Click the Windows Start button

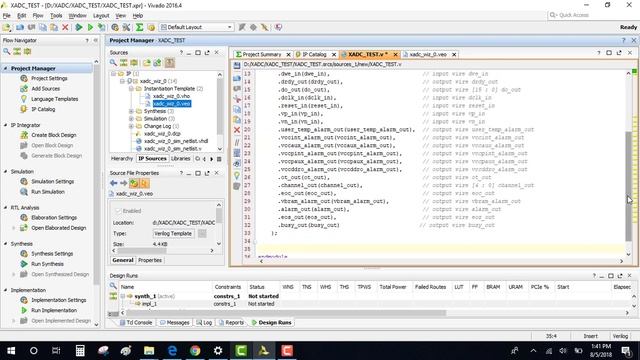pyautogui.click(x=11, y=351)
